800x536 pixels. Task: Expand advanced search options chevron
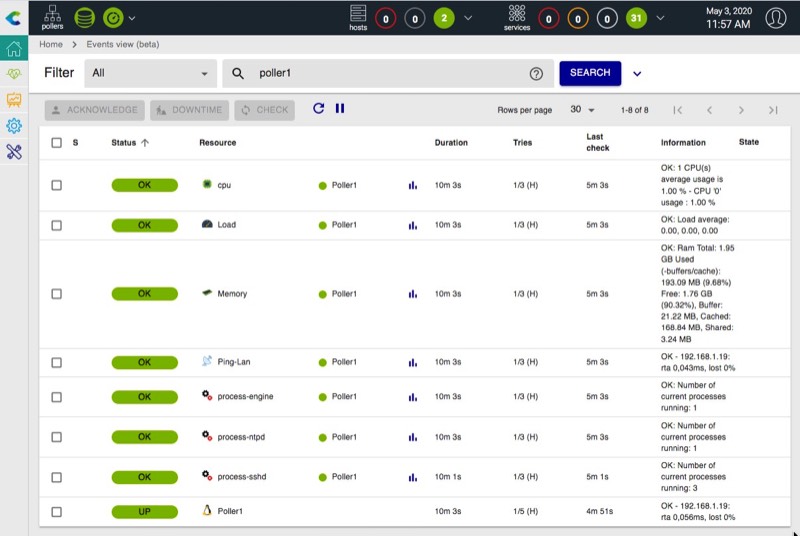click(x=638, y=73)
